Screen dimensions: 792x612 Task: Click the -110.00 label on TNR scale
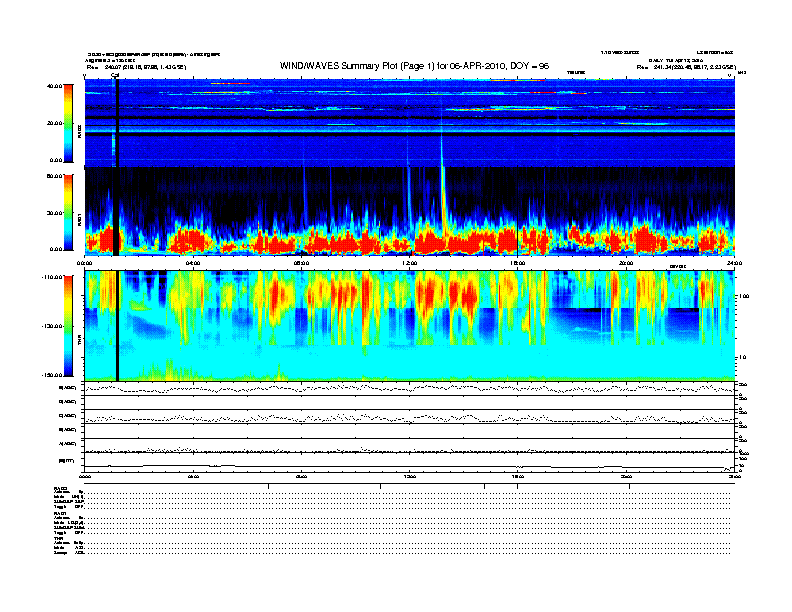(x=52, y=277)
